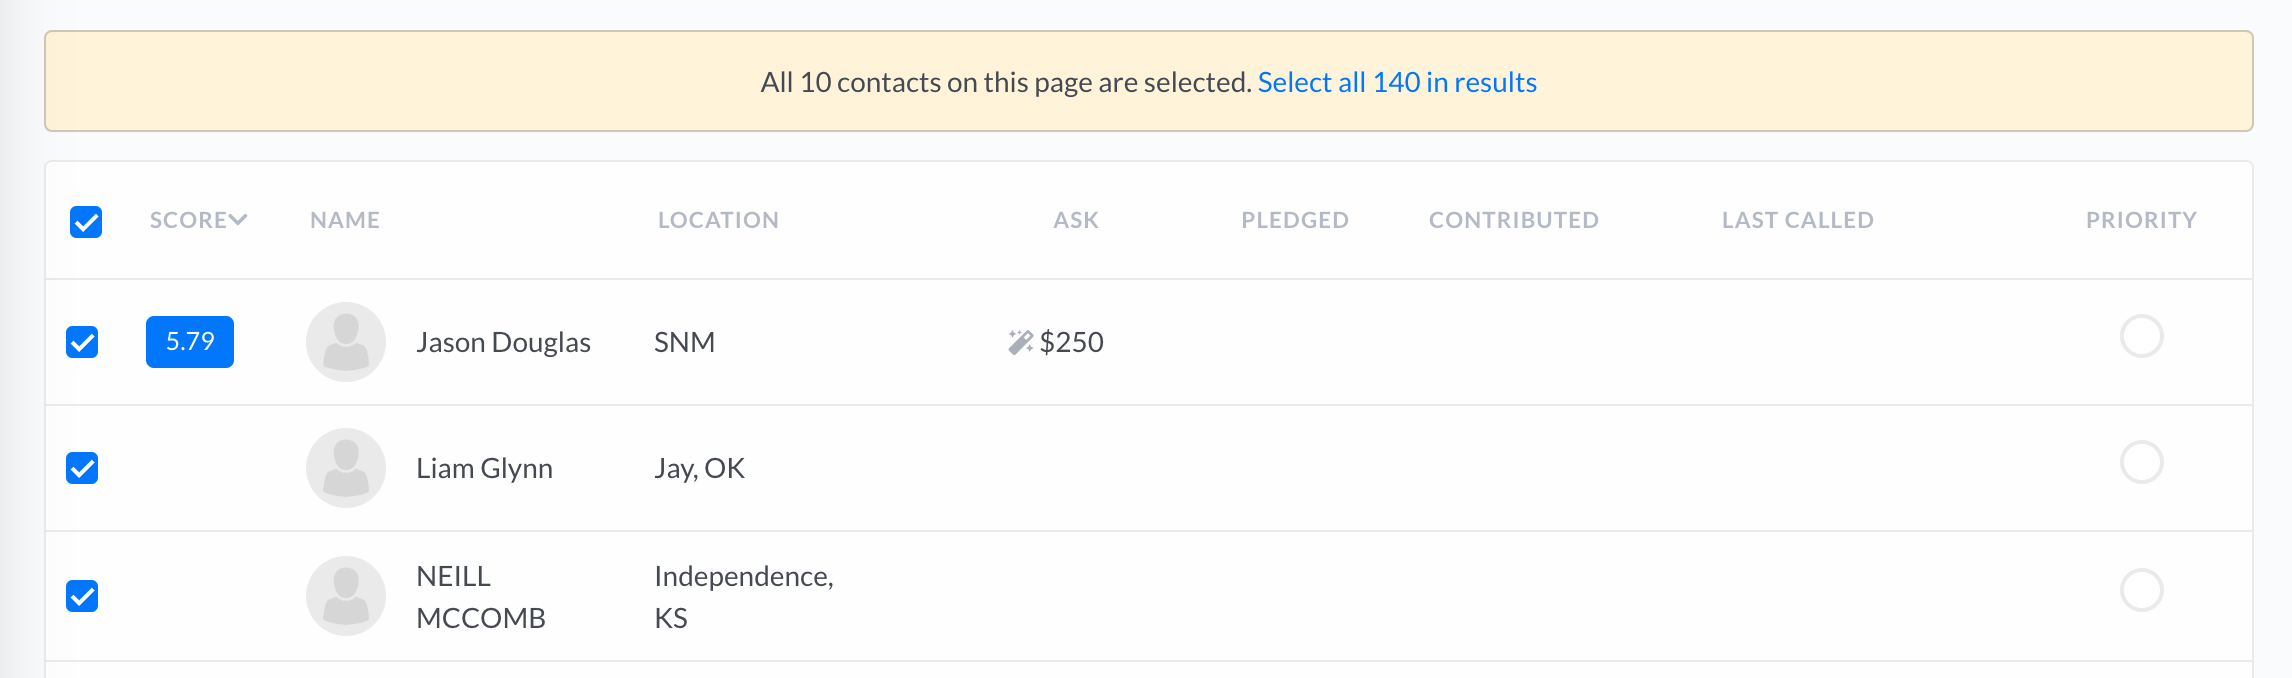Sort by the NAME column header

click(x=345, y=220)
